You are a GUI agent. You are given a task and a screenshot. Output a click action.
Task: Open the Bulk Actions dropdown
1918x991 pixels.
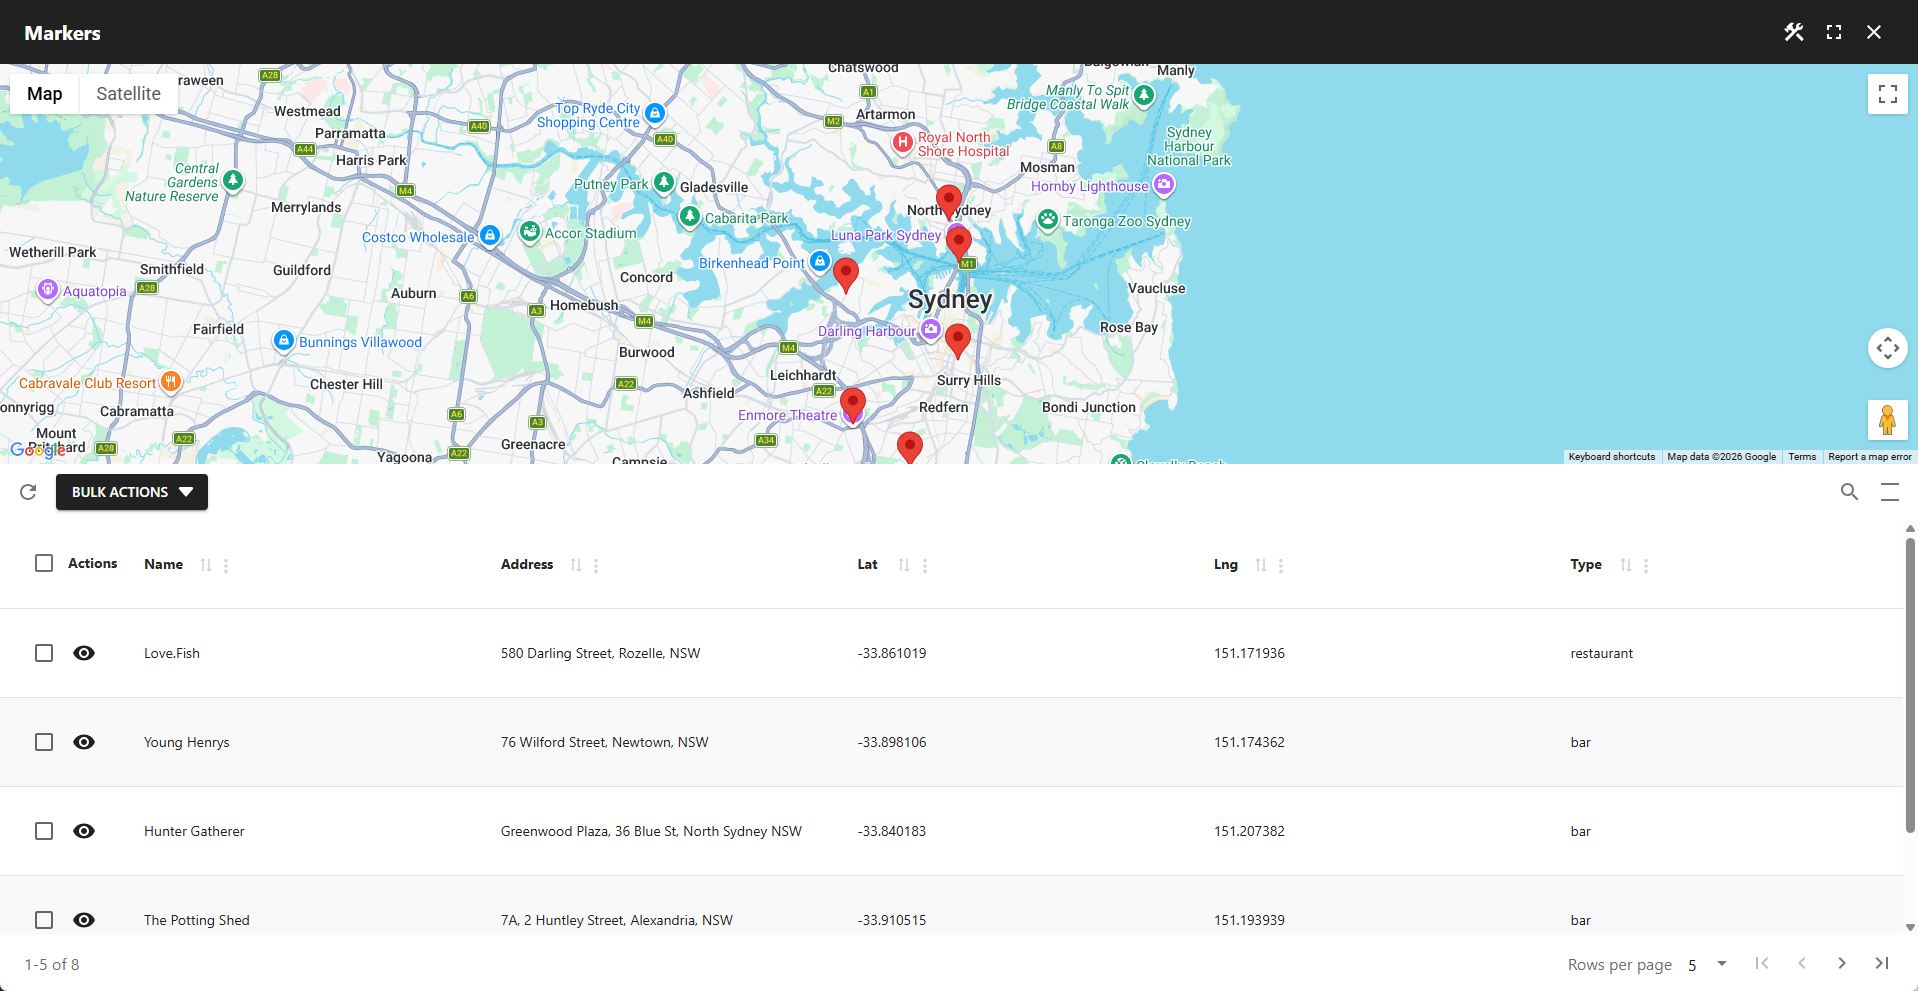click(132, 492)
